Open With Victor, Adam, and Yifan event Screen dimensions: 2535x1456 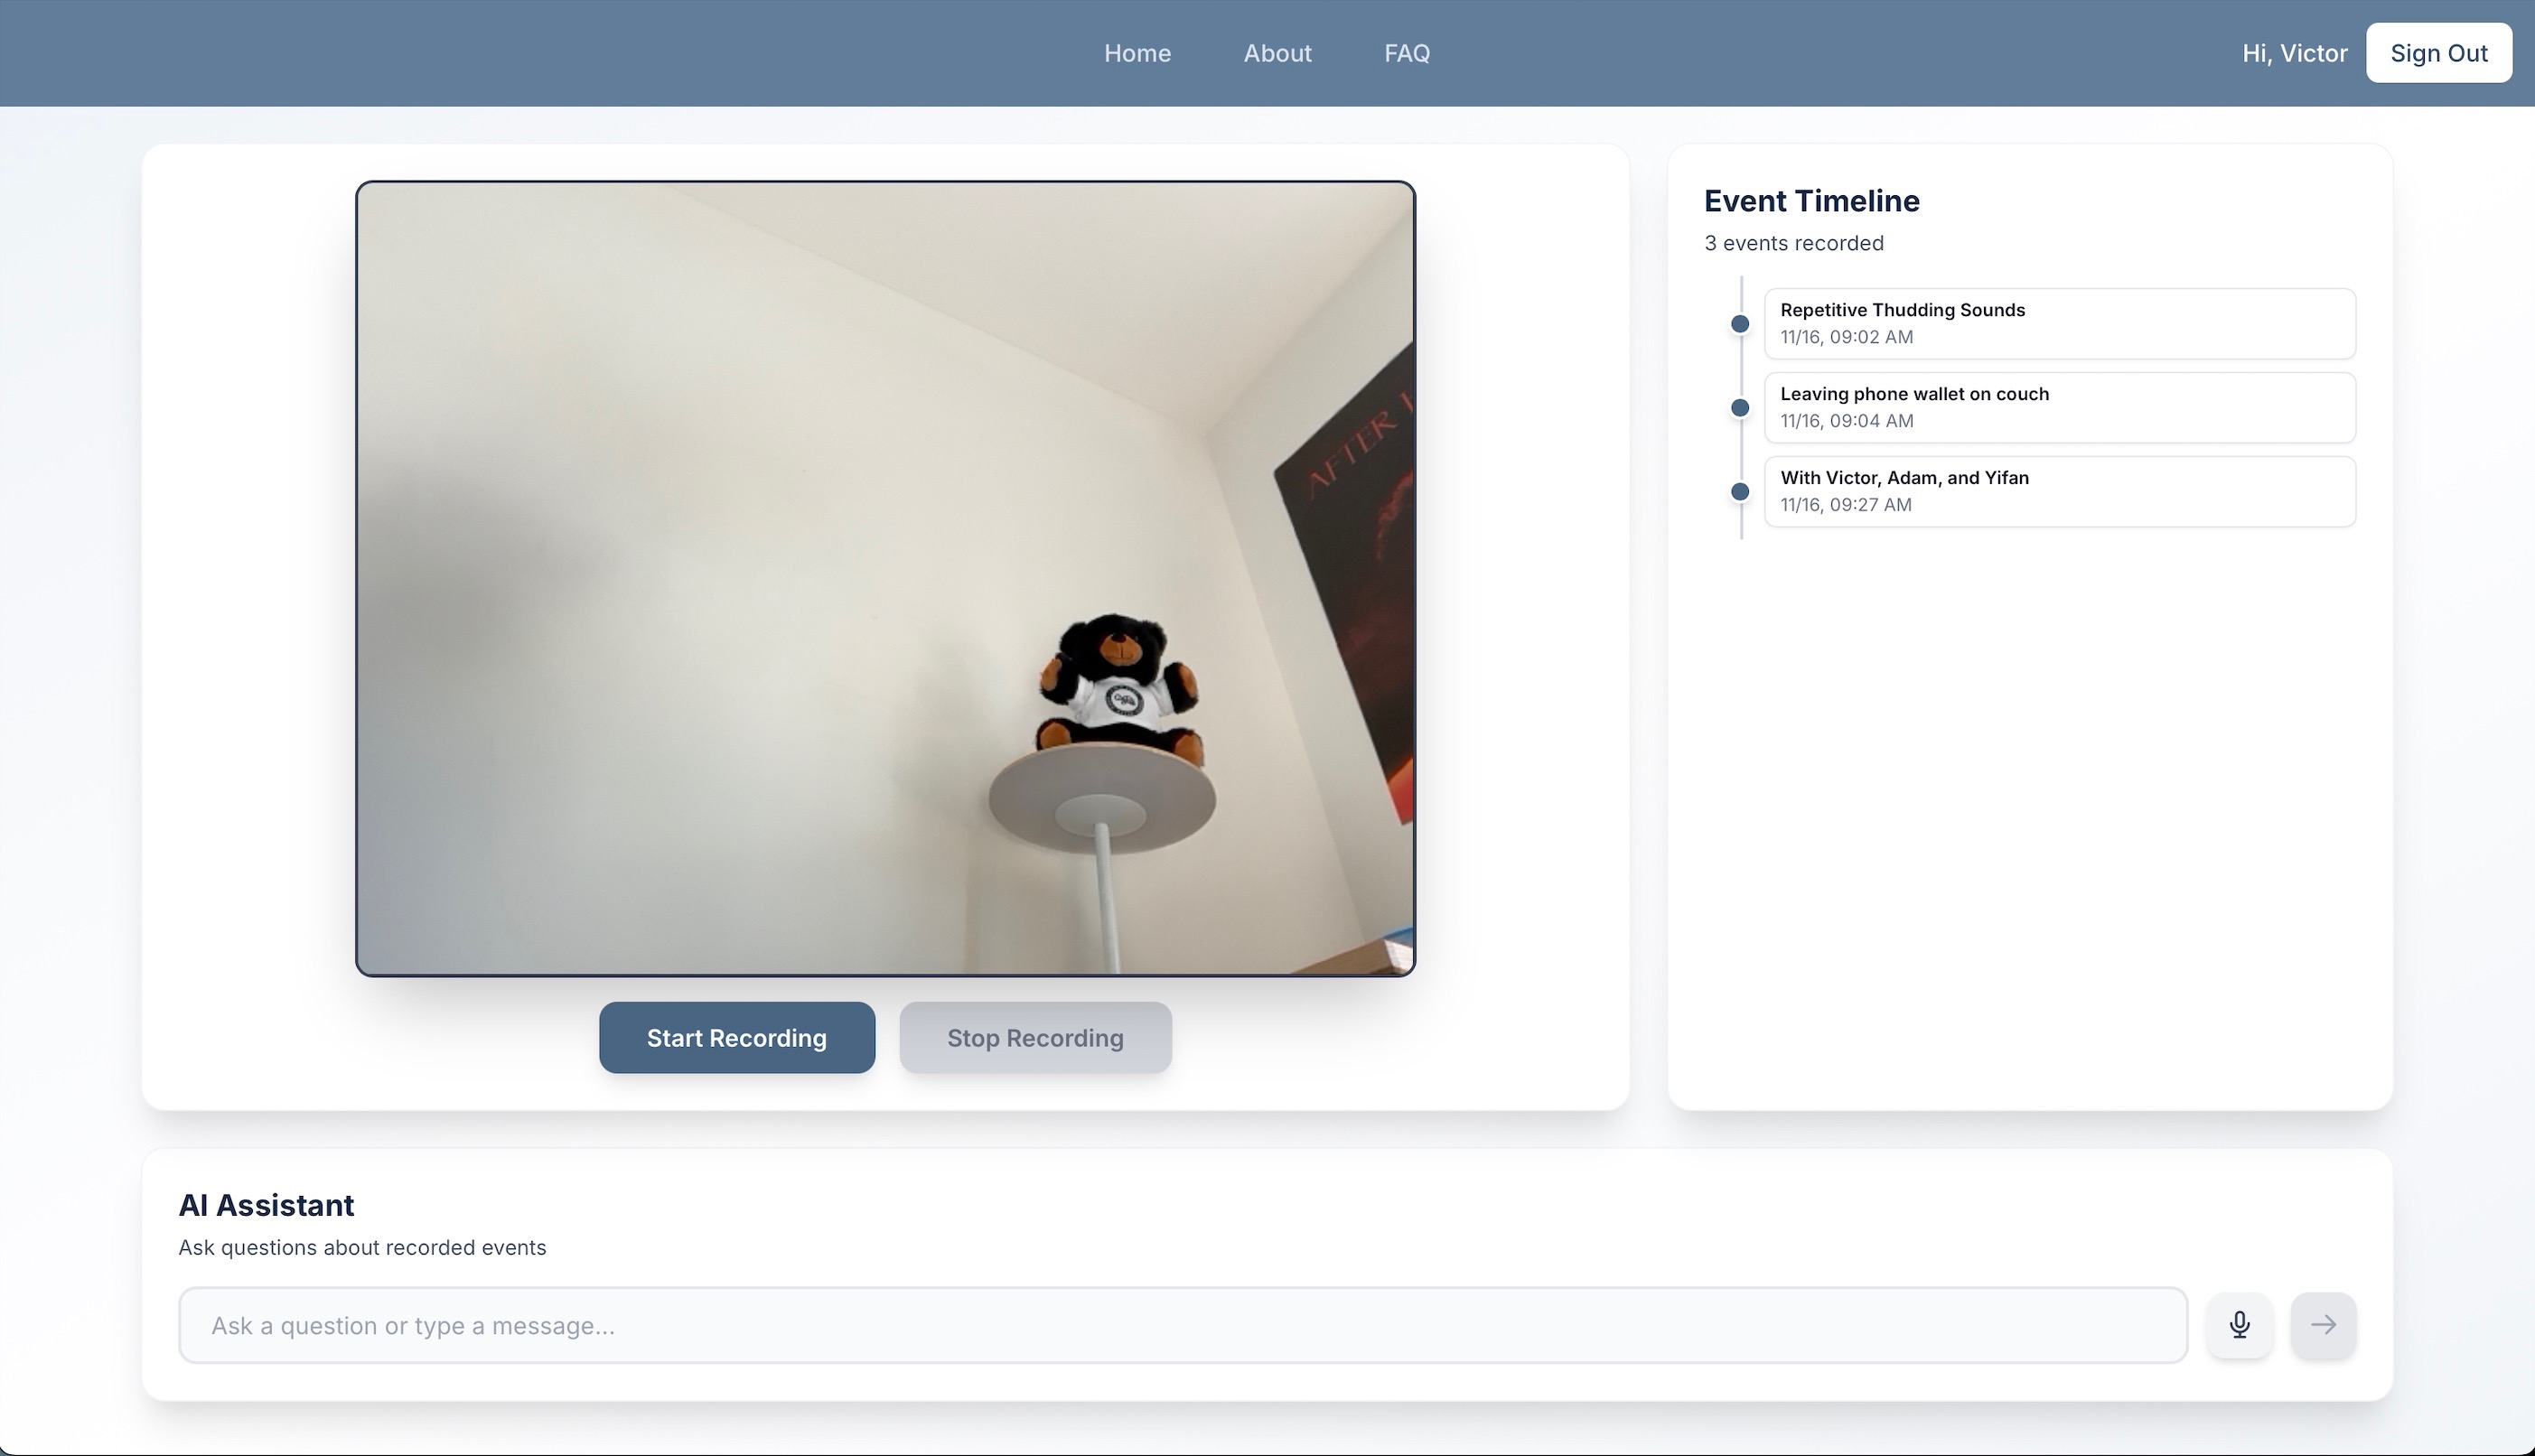tap(2059, 491)
